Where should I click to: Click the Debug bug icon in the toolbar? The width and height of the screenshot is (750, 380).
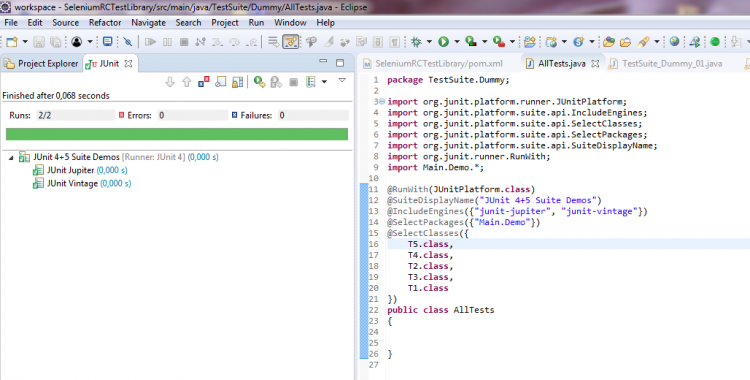416,42
